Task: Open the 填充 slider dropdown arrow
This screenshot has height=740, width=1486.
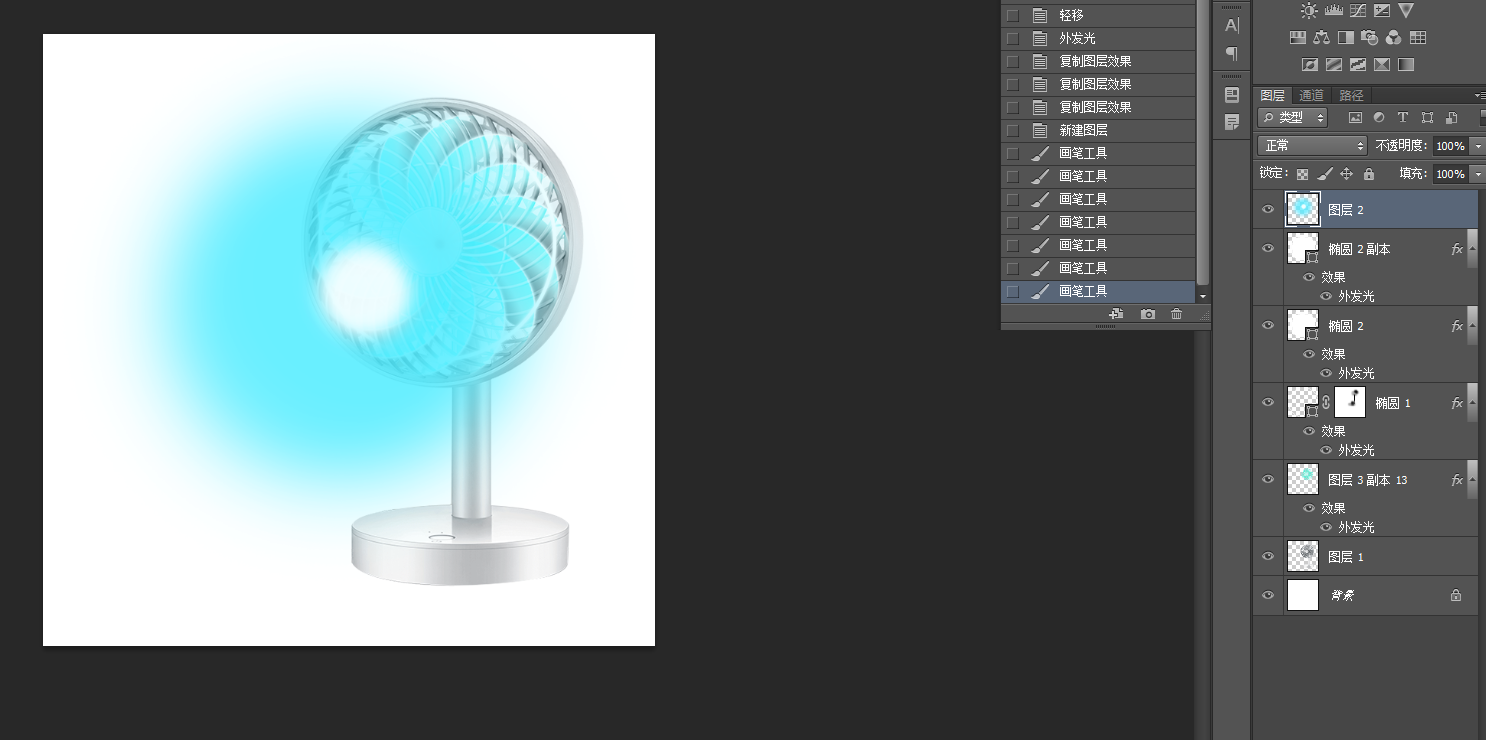Action: [x=1477, y=174]
